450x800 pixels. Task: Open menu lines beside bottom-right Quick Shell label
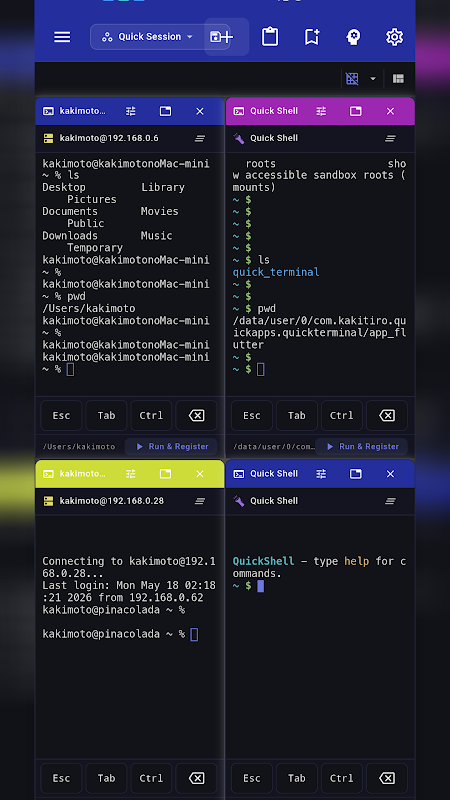point(390,501)
